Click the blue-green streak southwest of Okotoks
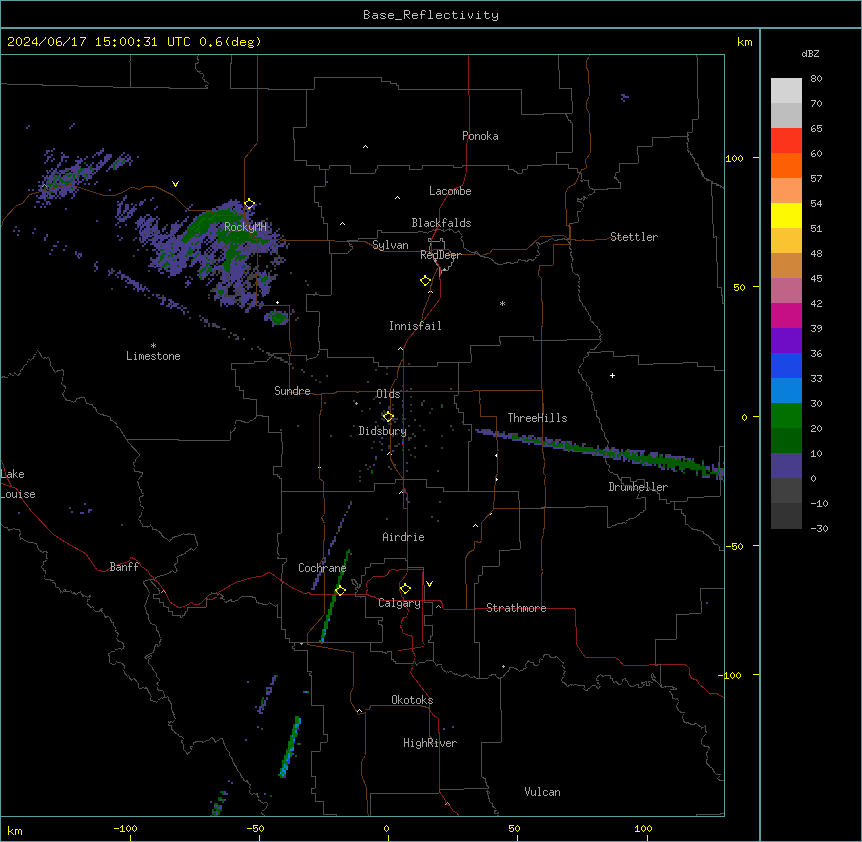 (x=290, y=746)
